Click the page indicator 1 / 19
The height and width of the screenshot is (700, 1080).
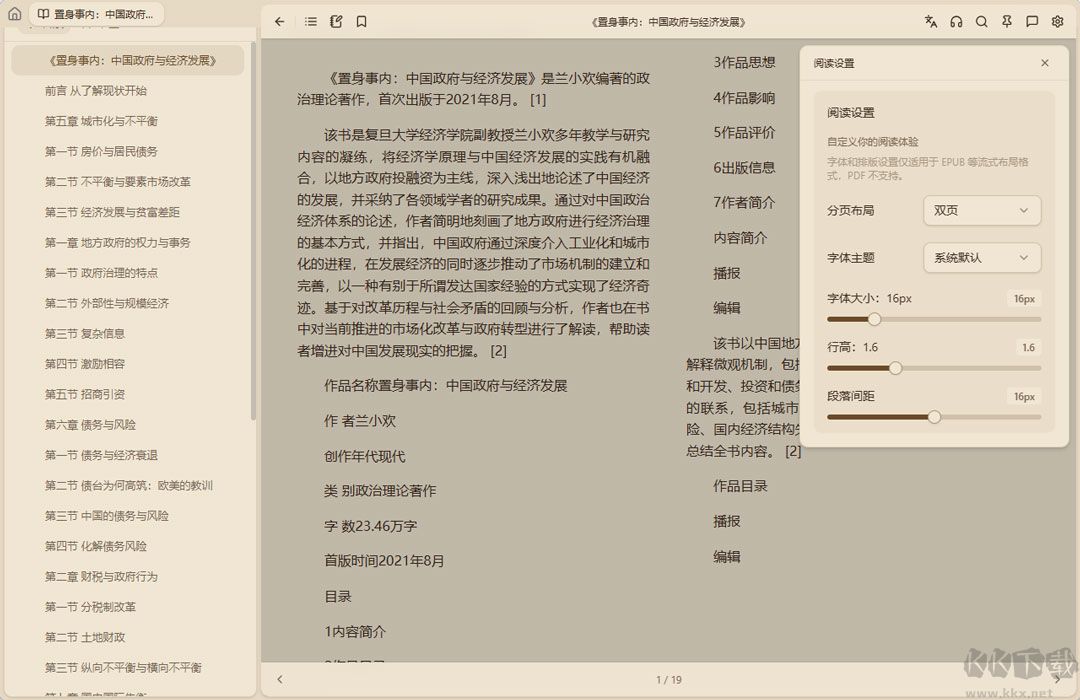point(669,679)
